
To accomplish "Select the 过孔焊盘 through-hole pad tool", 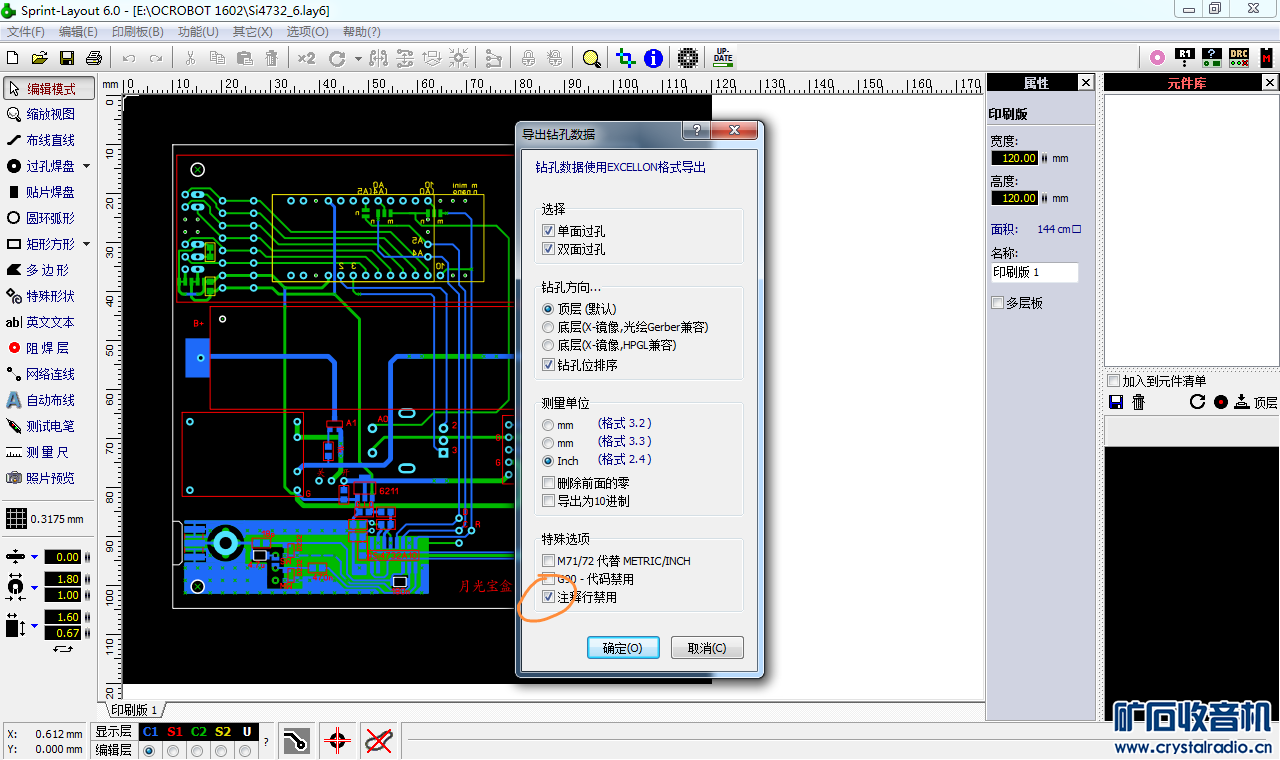I will pyautogui.click(x=50, y=166).
